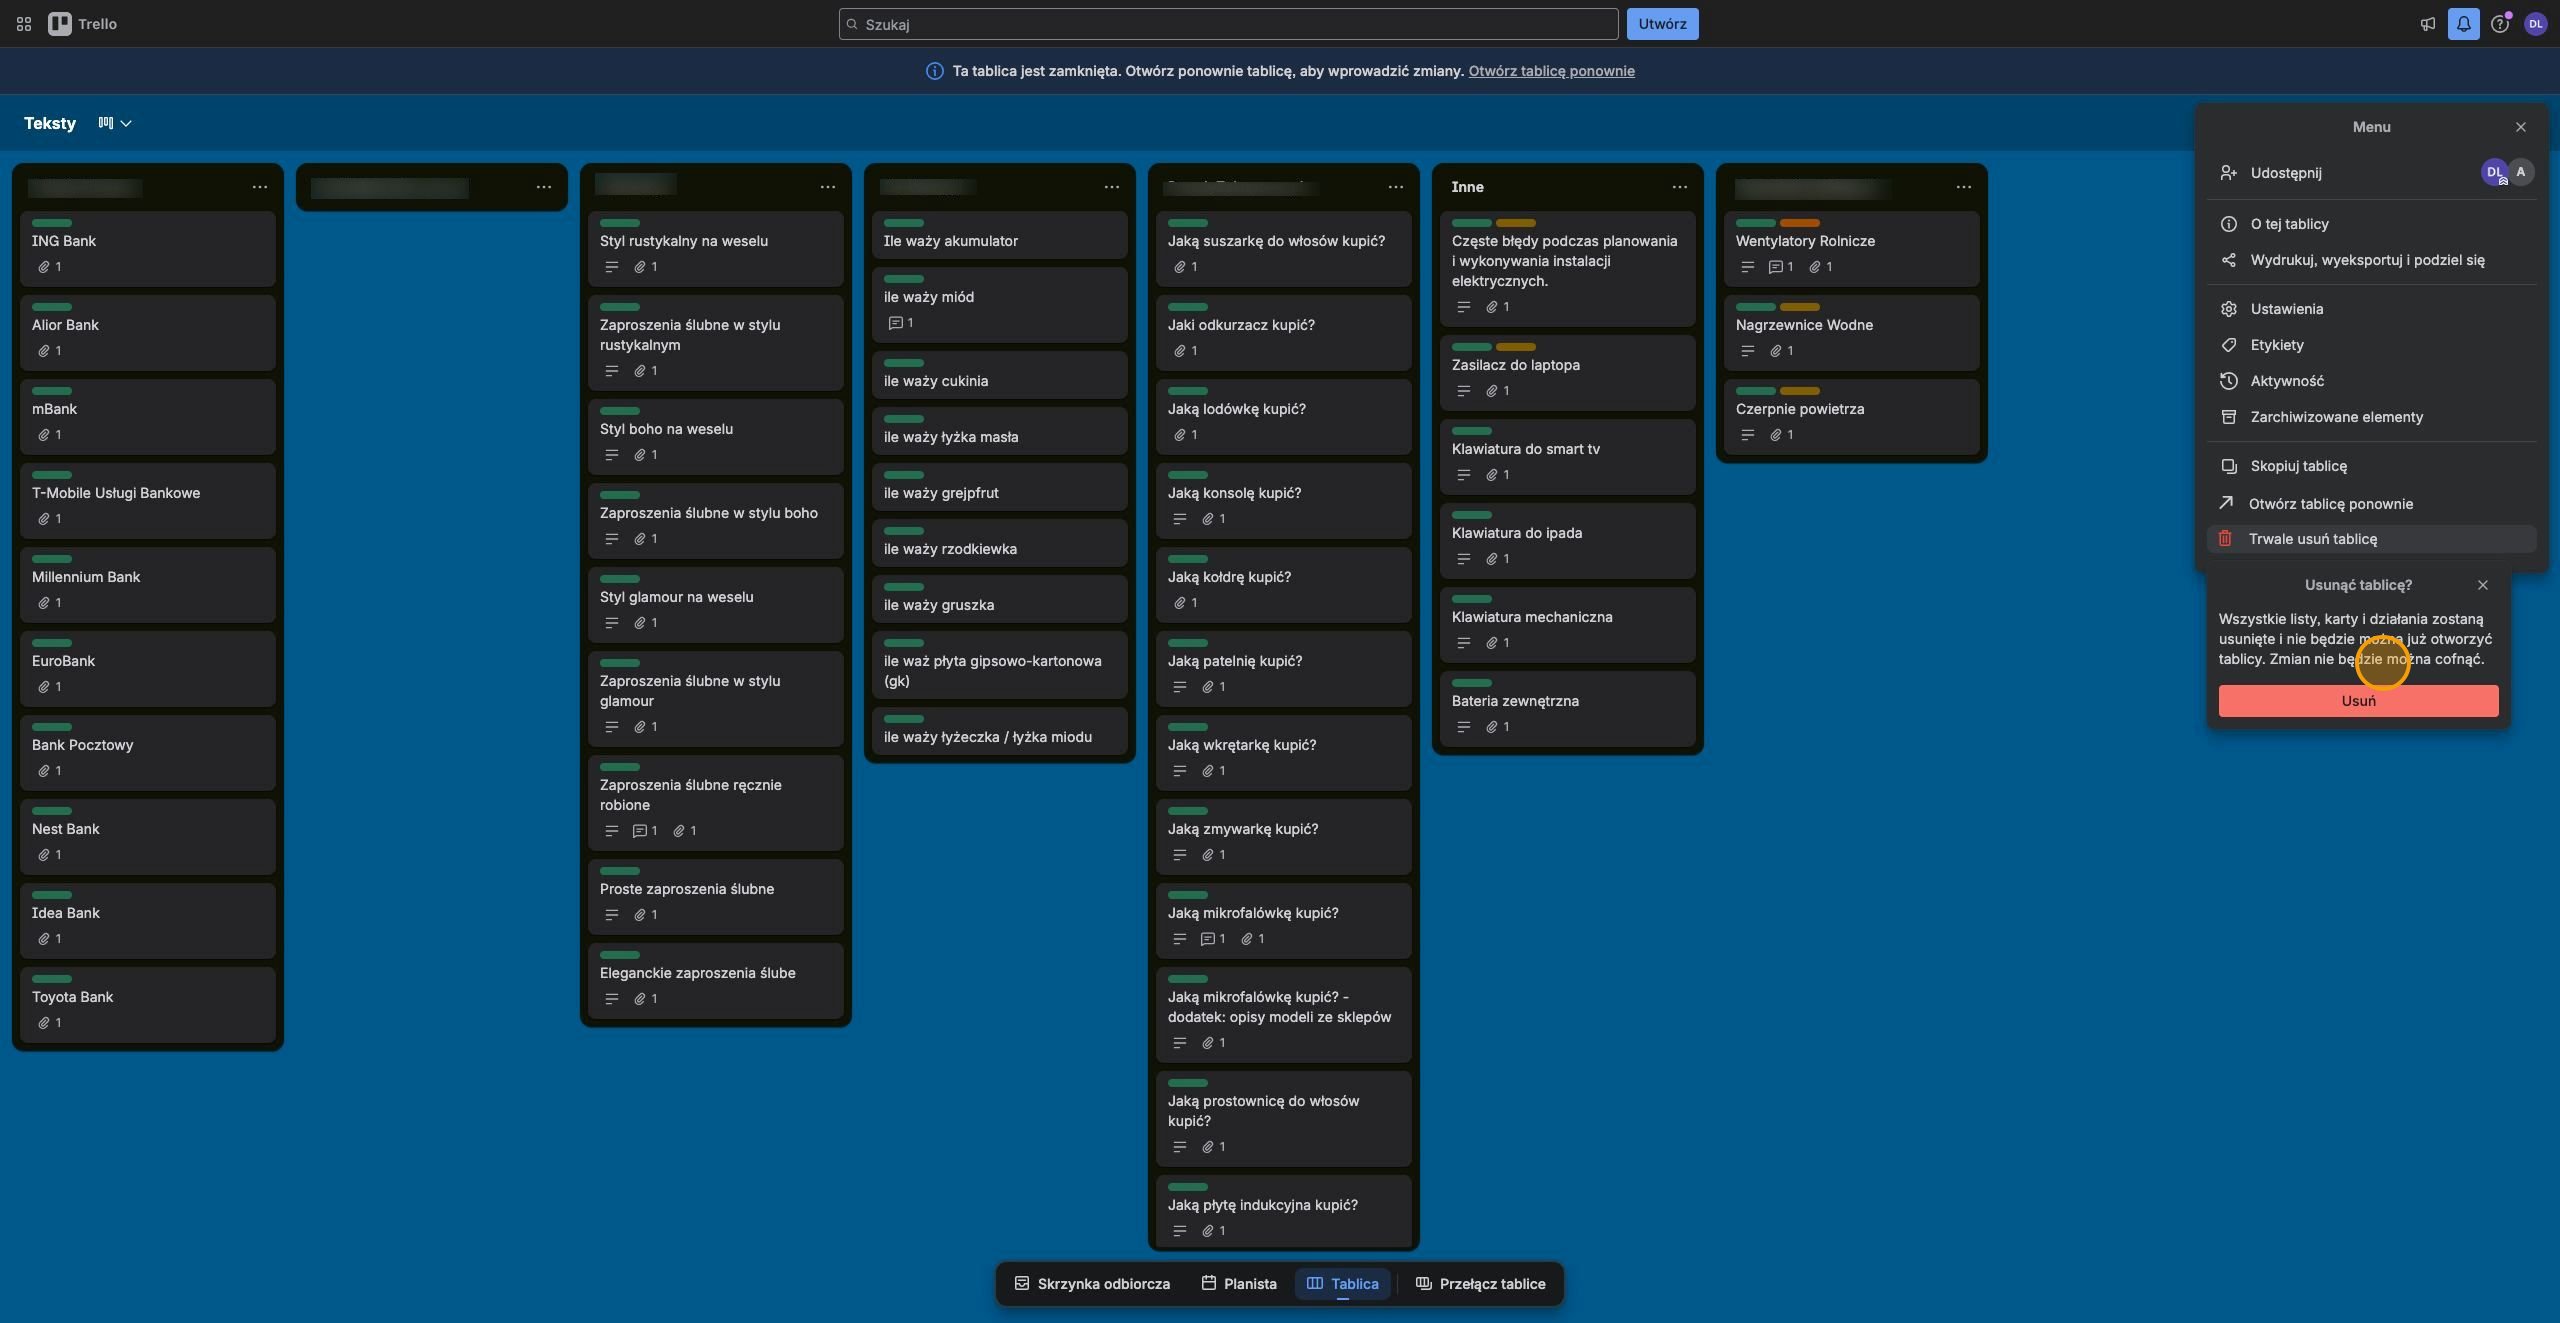Image resolution: width=2560 pixels, height=1323 pixels.
Task: Open the Inne list actions menu
Action: [1680, 187]
